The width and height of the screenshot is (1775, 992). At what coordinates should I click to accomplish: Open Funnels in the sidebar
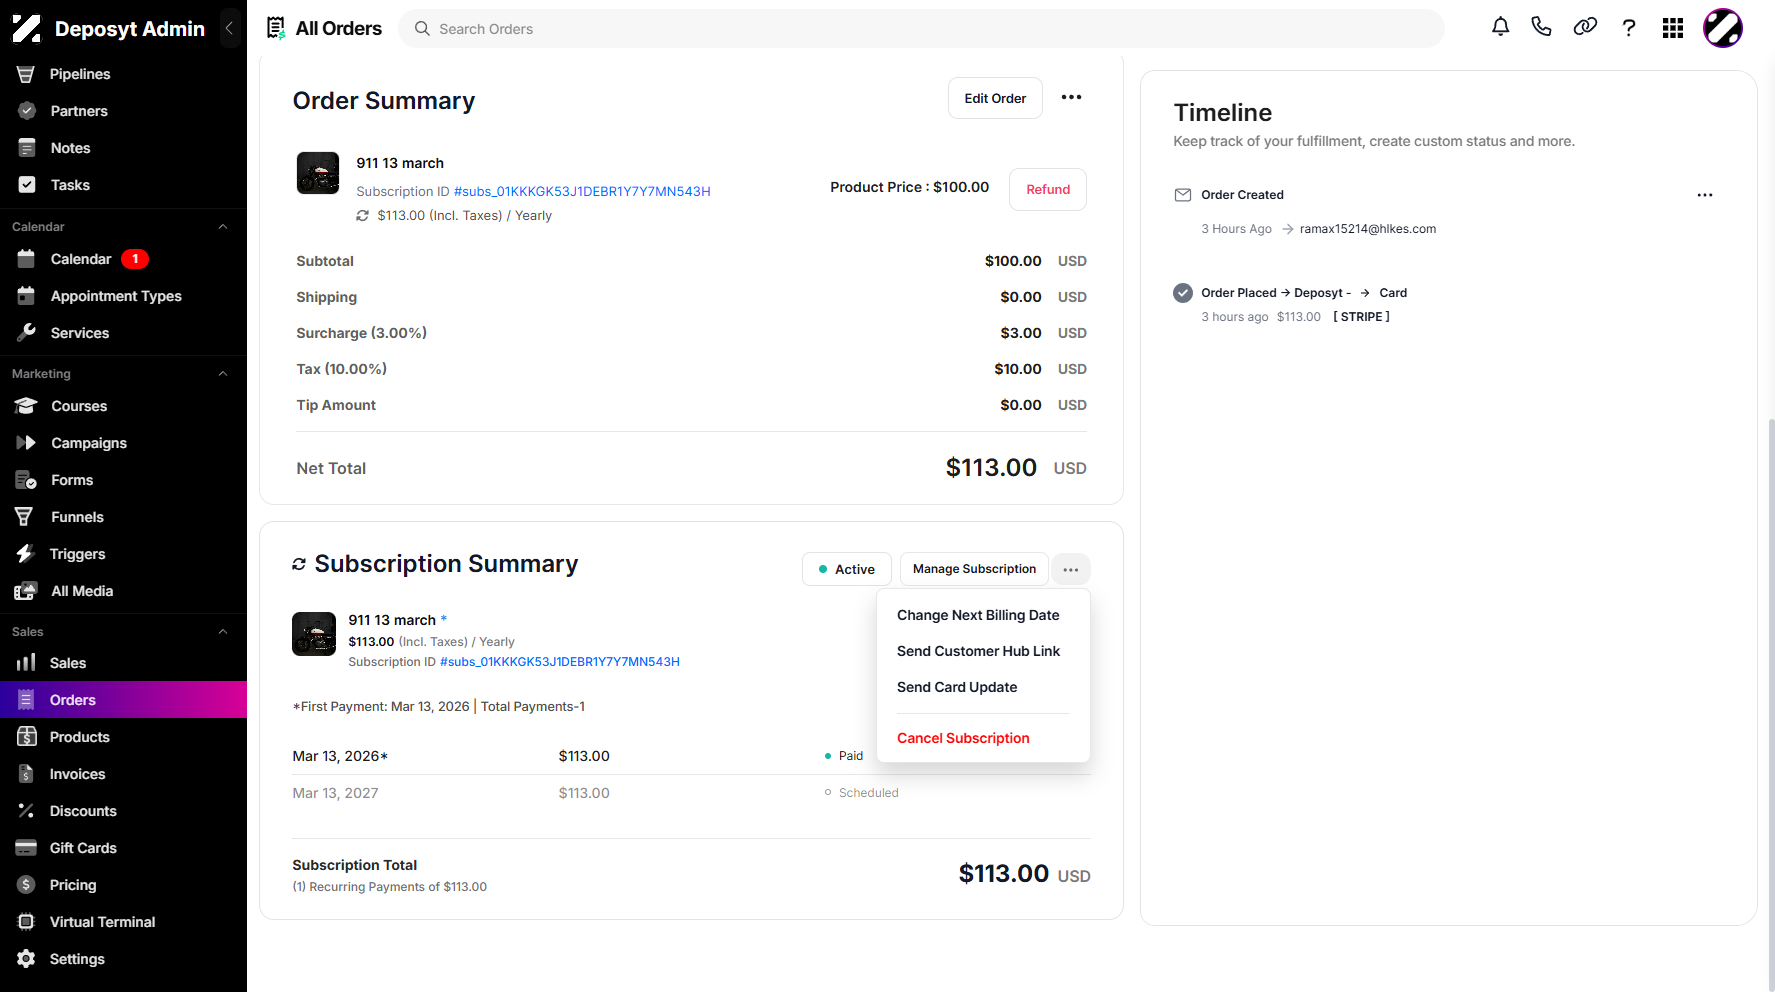point(77,517)
